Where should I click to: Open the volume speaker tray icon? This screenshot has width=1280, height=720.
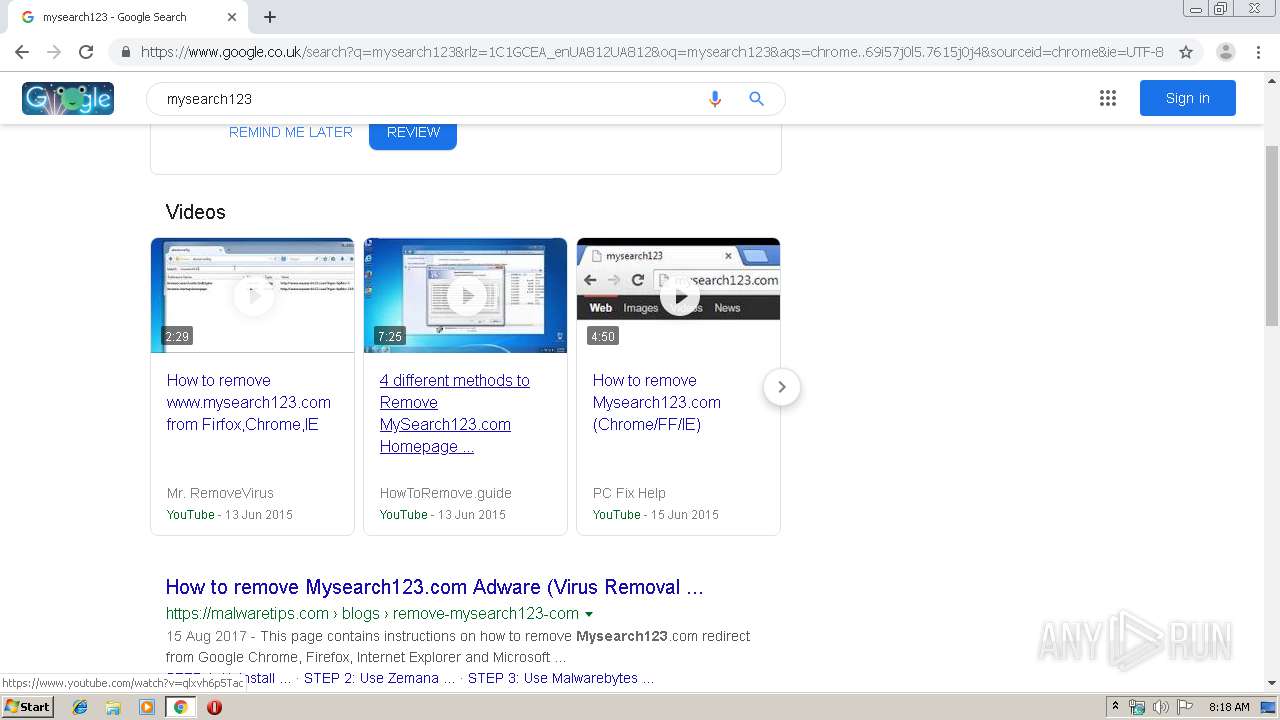[1160, 707]
